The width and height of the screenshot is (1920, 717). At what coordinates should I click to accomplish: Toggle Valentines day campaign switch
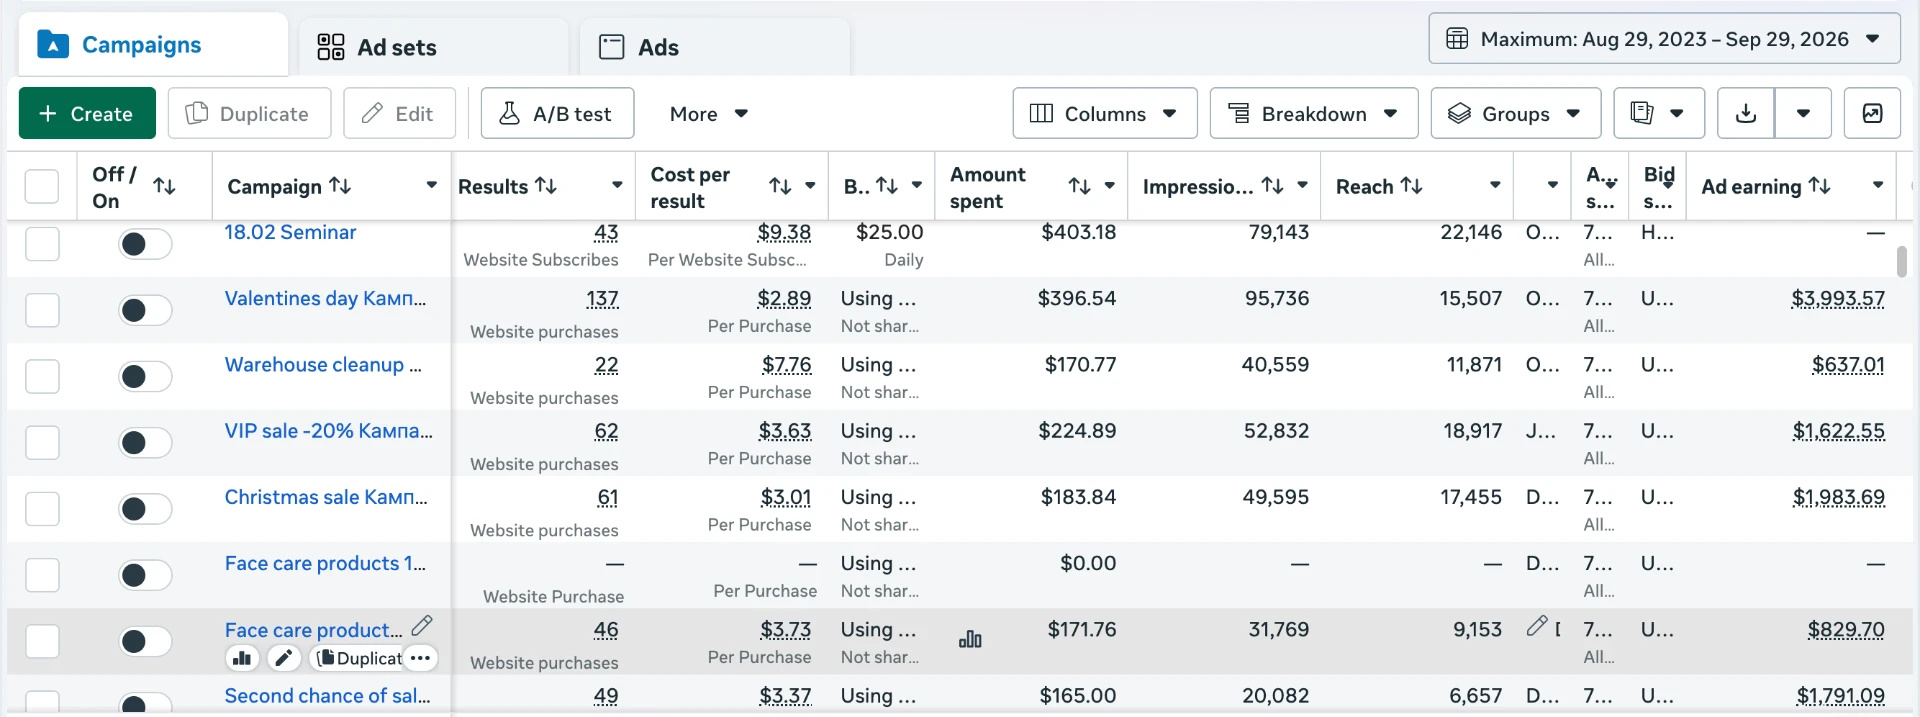point(145,310)
